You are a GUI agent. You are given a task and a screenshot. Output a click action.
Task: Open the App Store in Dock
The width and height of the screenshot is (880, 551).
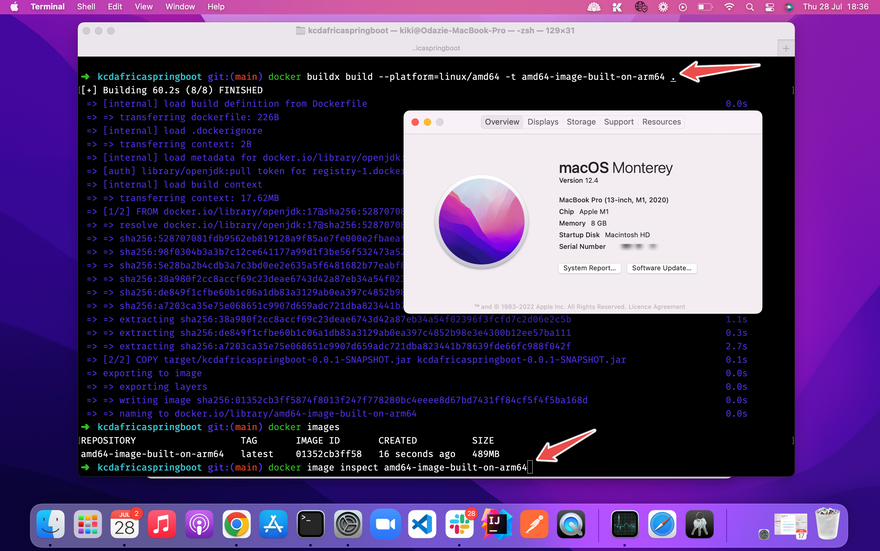click(273, 525)
